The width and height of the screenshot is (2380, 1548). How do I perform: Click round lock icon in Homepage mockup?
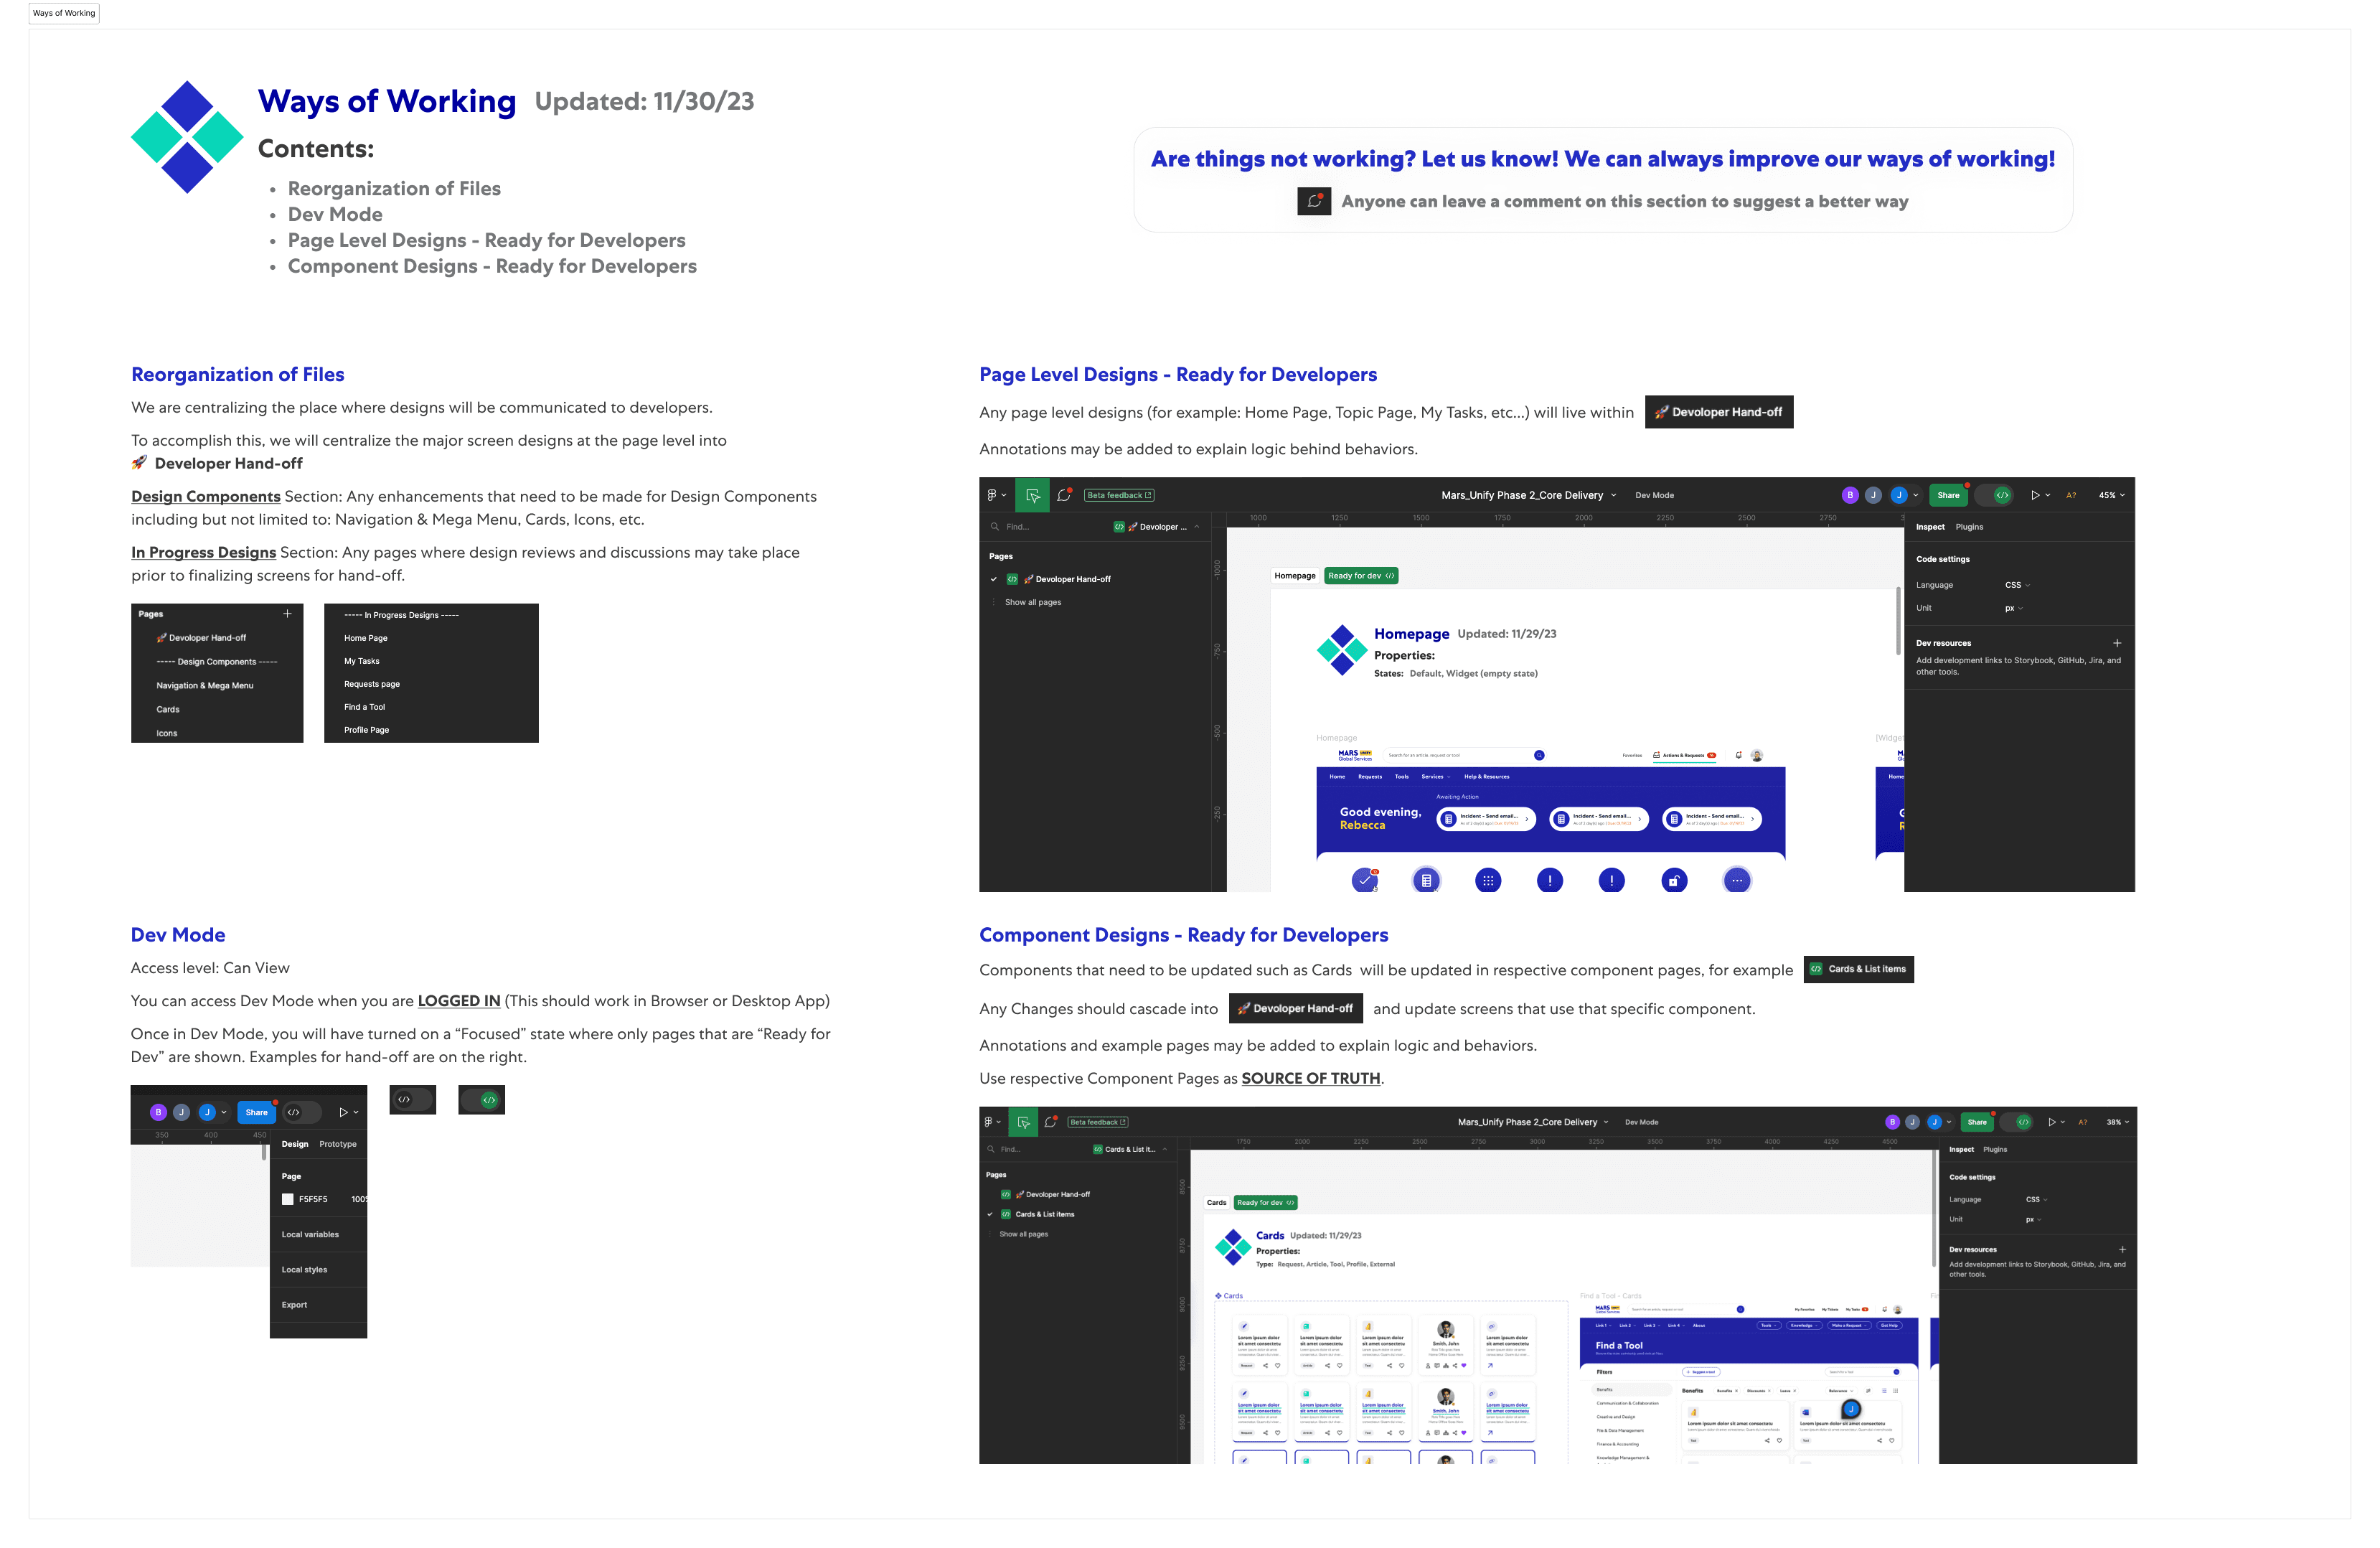point(1674,880)
